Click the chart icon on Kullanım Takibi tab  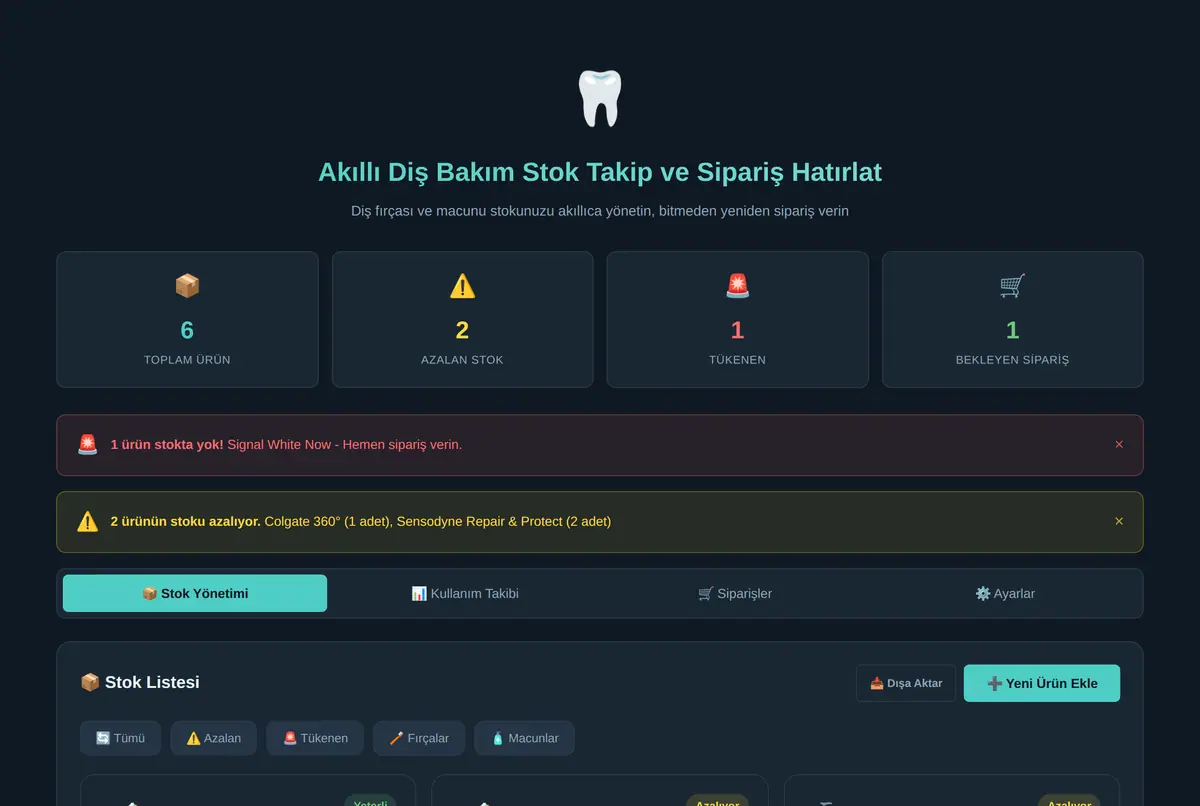pyautogui.click(x=419, y=593)
